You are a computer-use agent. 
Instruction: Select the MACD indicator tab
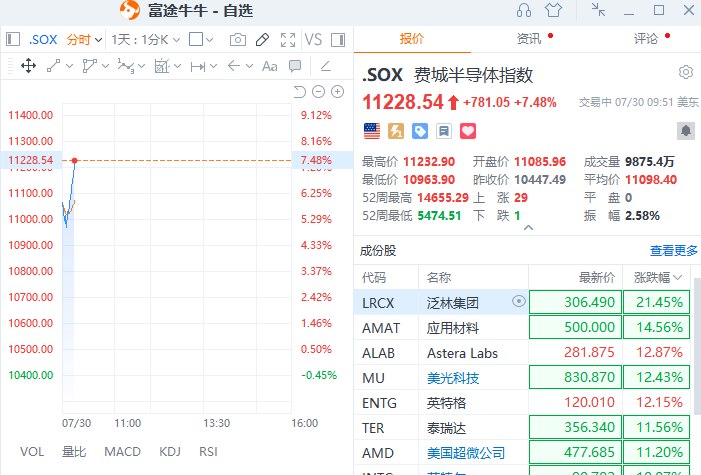[x=122, y=452]
